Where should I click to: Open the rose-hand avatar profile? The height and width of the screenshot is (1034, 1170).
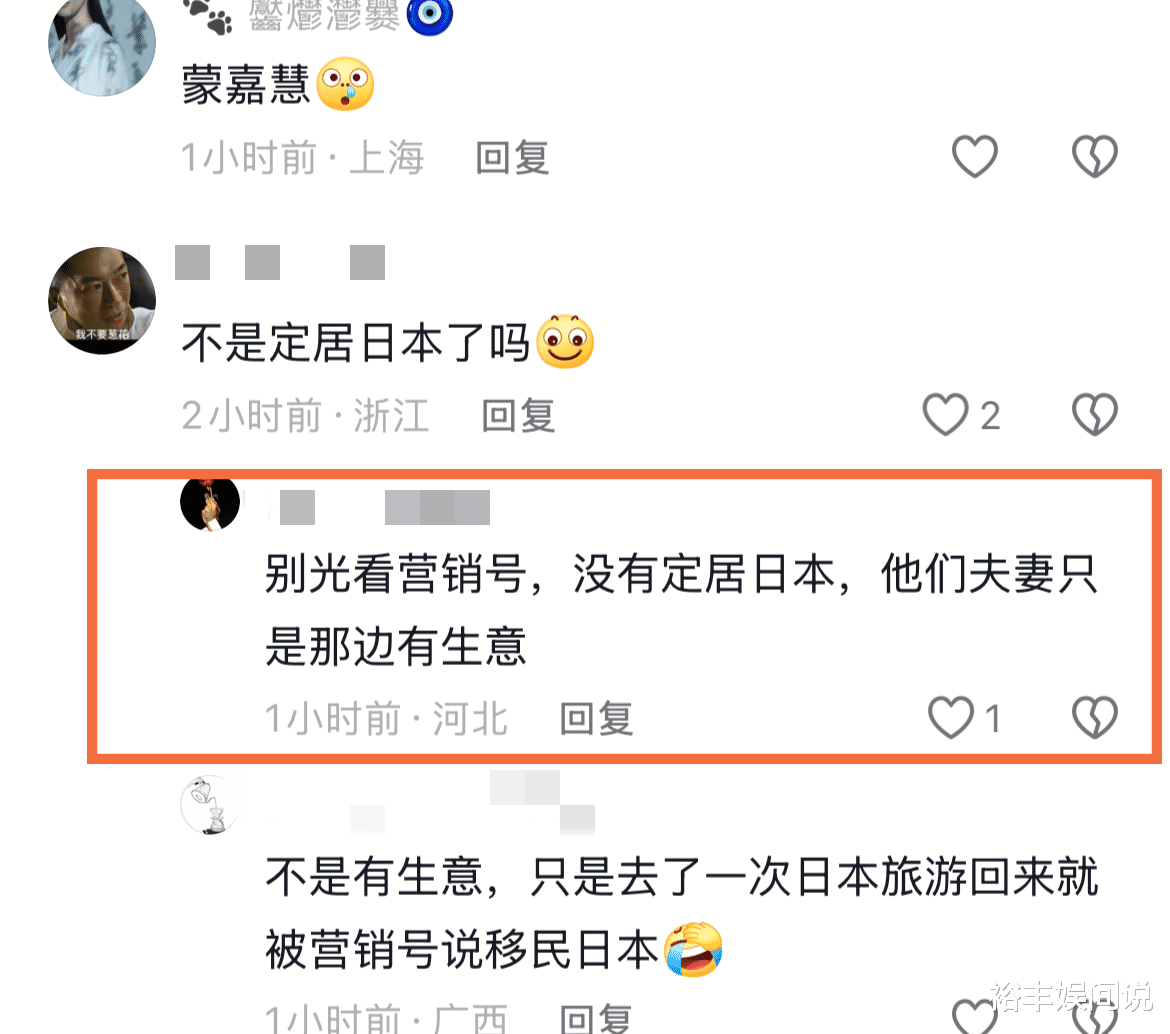click(x=210, y=504)
